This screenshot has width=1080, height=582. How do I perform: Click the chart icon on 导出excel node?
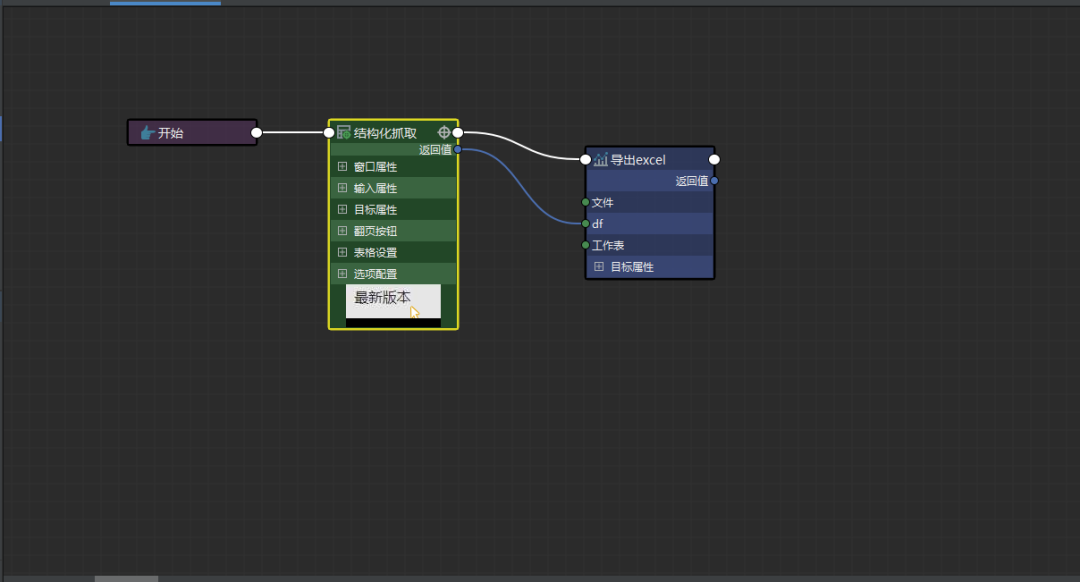click(x=600, y=160)
